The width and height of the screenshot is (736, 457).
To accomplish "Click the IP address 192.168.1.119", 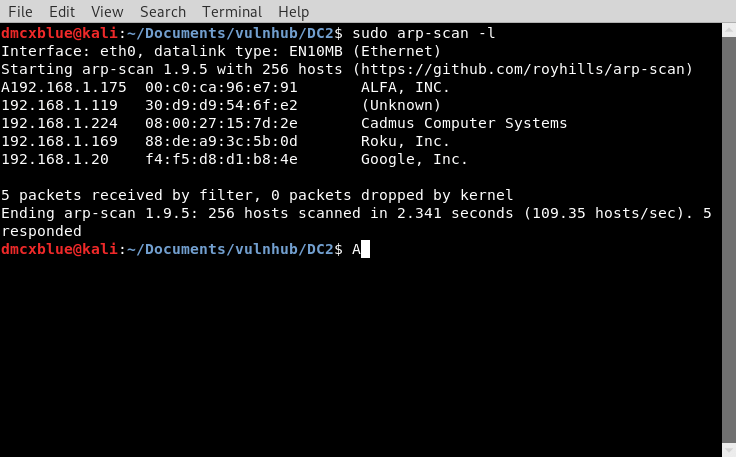I will point(59,105).
